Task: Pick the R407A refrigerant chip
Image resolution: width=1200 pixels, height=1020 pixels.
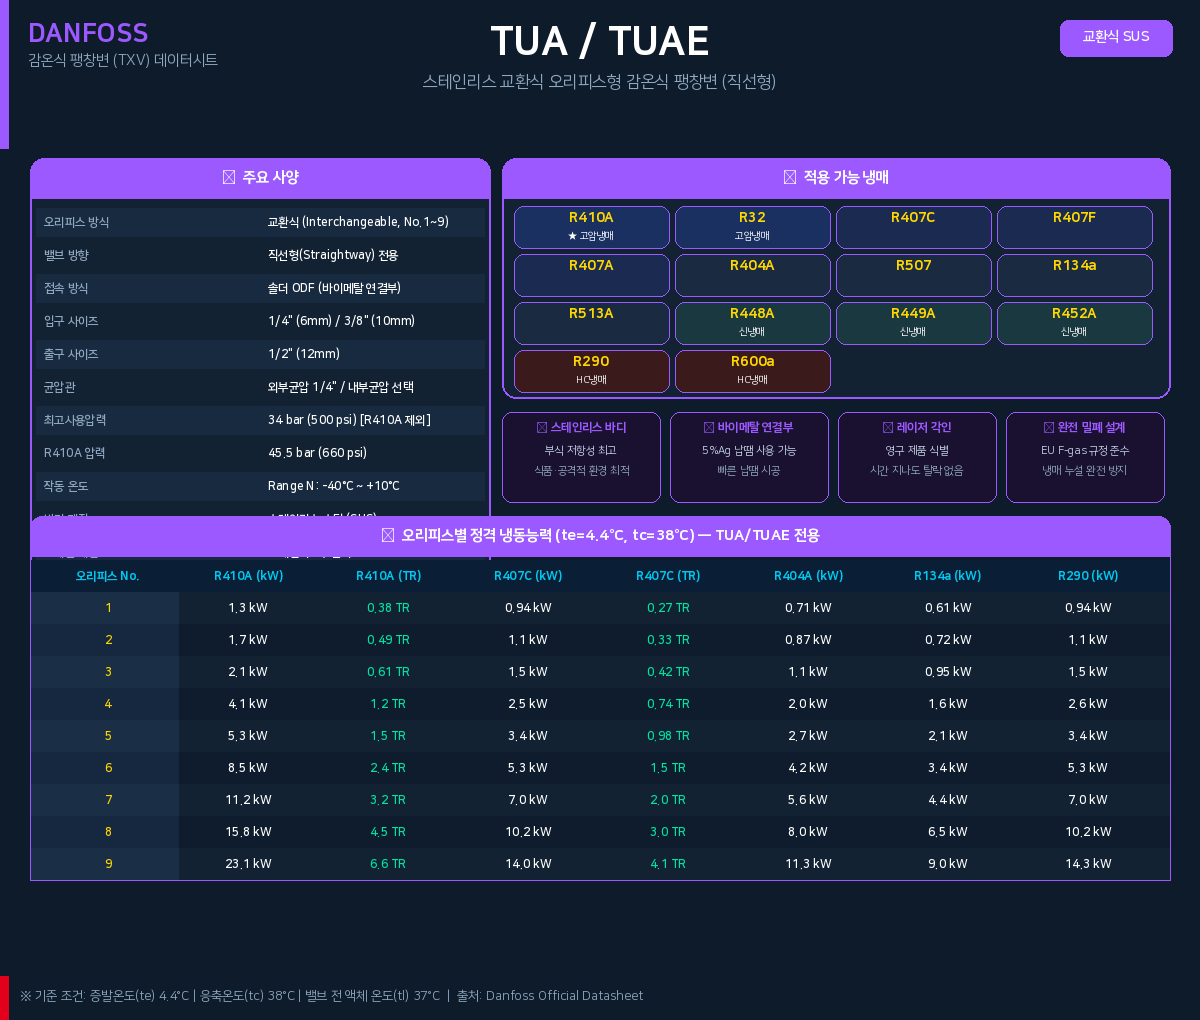Action: (x=592, y=275)
